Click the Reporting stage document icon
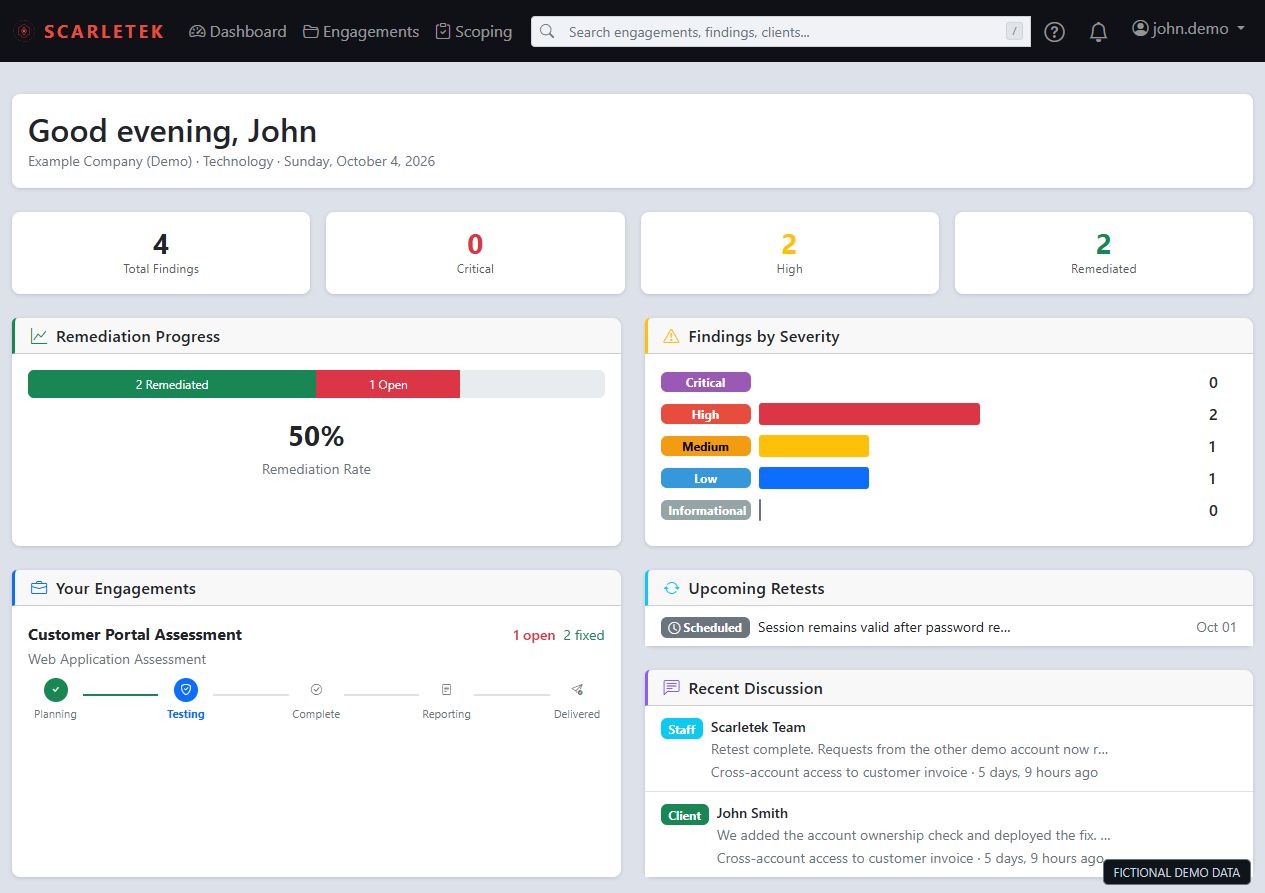Viewport: 1265px width, 893px height. [x=446, y=689]
